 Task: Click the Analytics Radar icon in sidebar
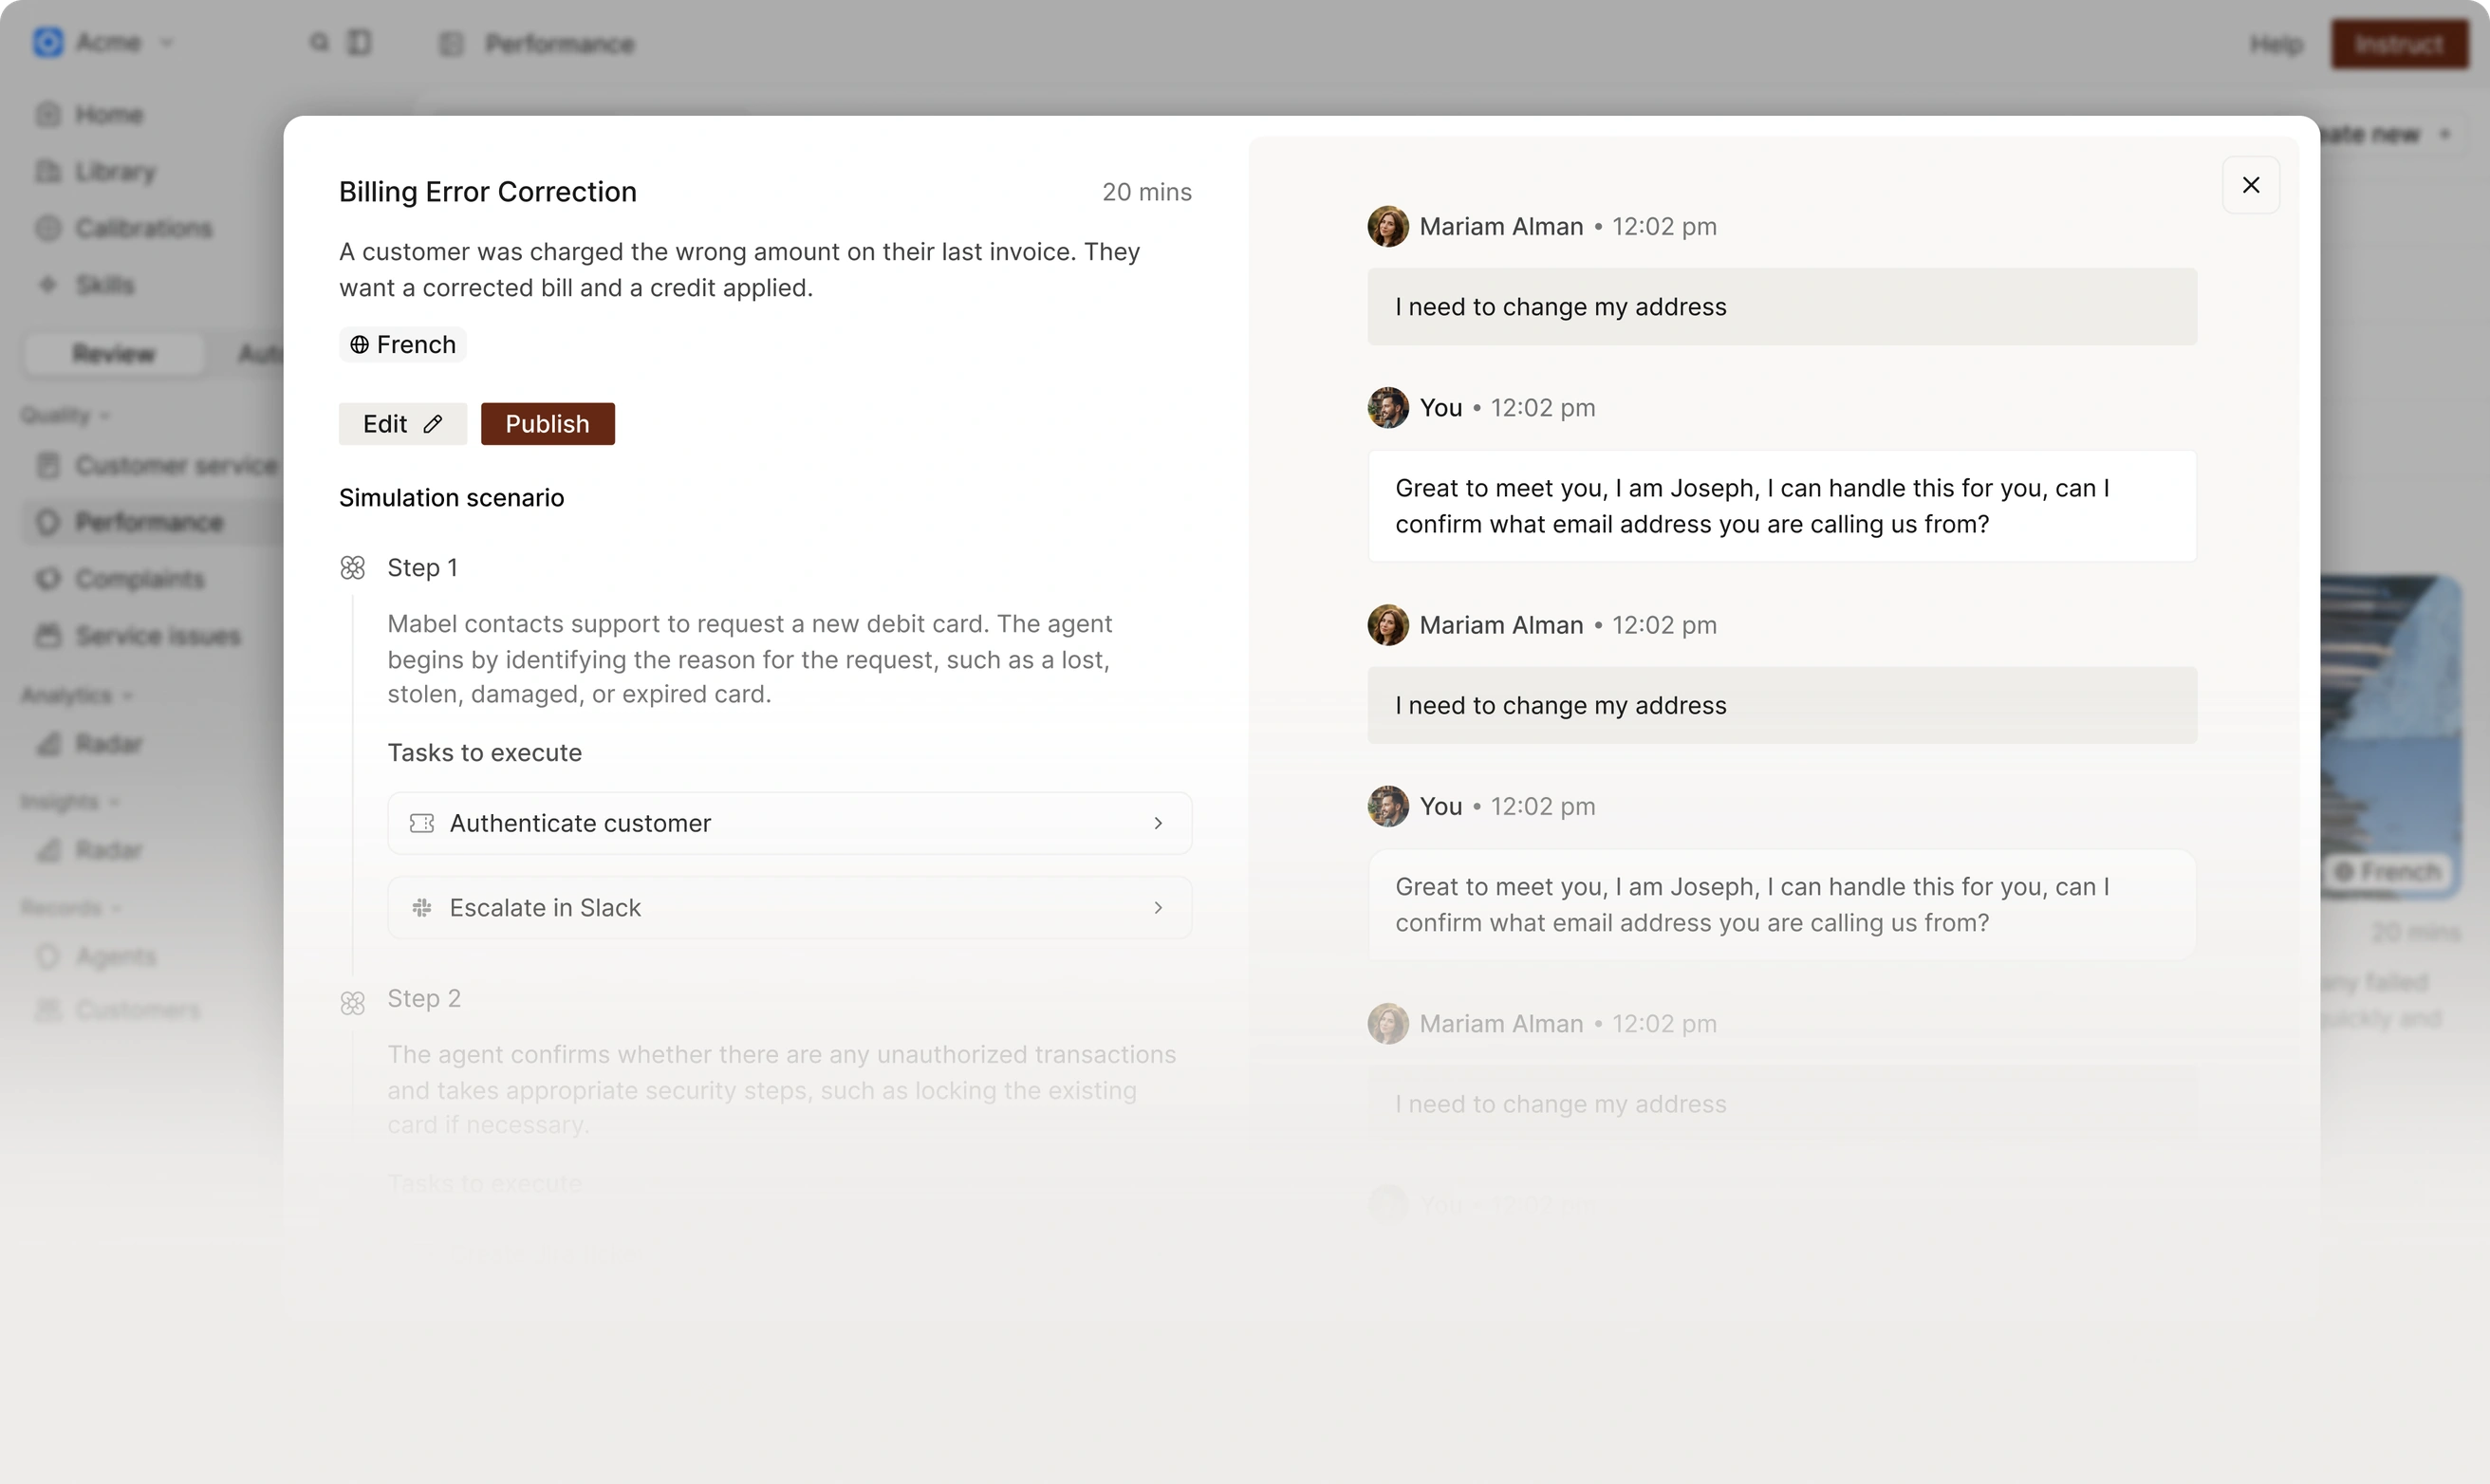point(48,744)
